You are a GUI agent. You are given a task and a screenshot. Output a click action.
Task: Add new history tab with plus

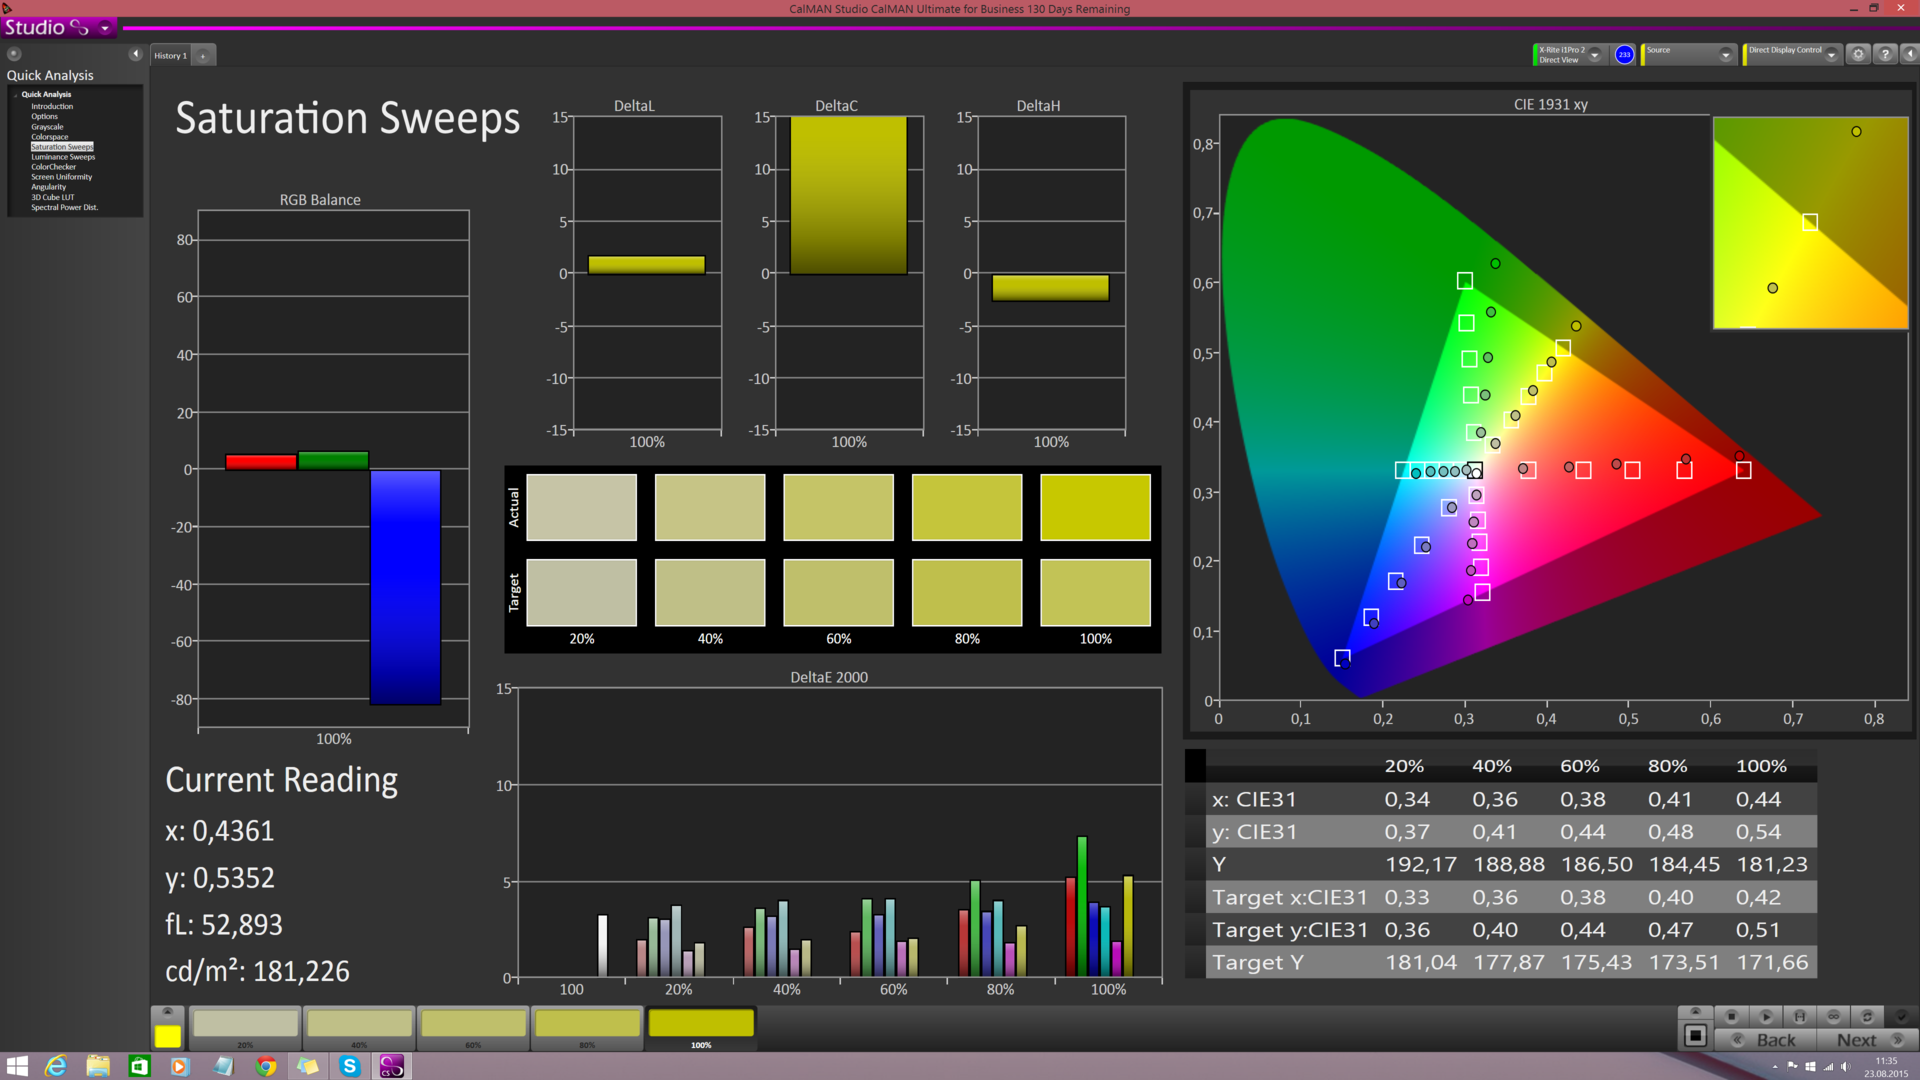pyautogui.click(x=203, y=56)
